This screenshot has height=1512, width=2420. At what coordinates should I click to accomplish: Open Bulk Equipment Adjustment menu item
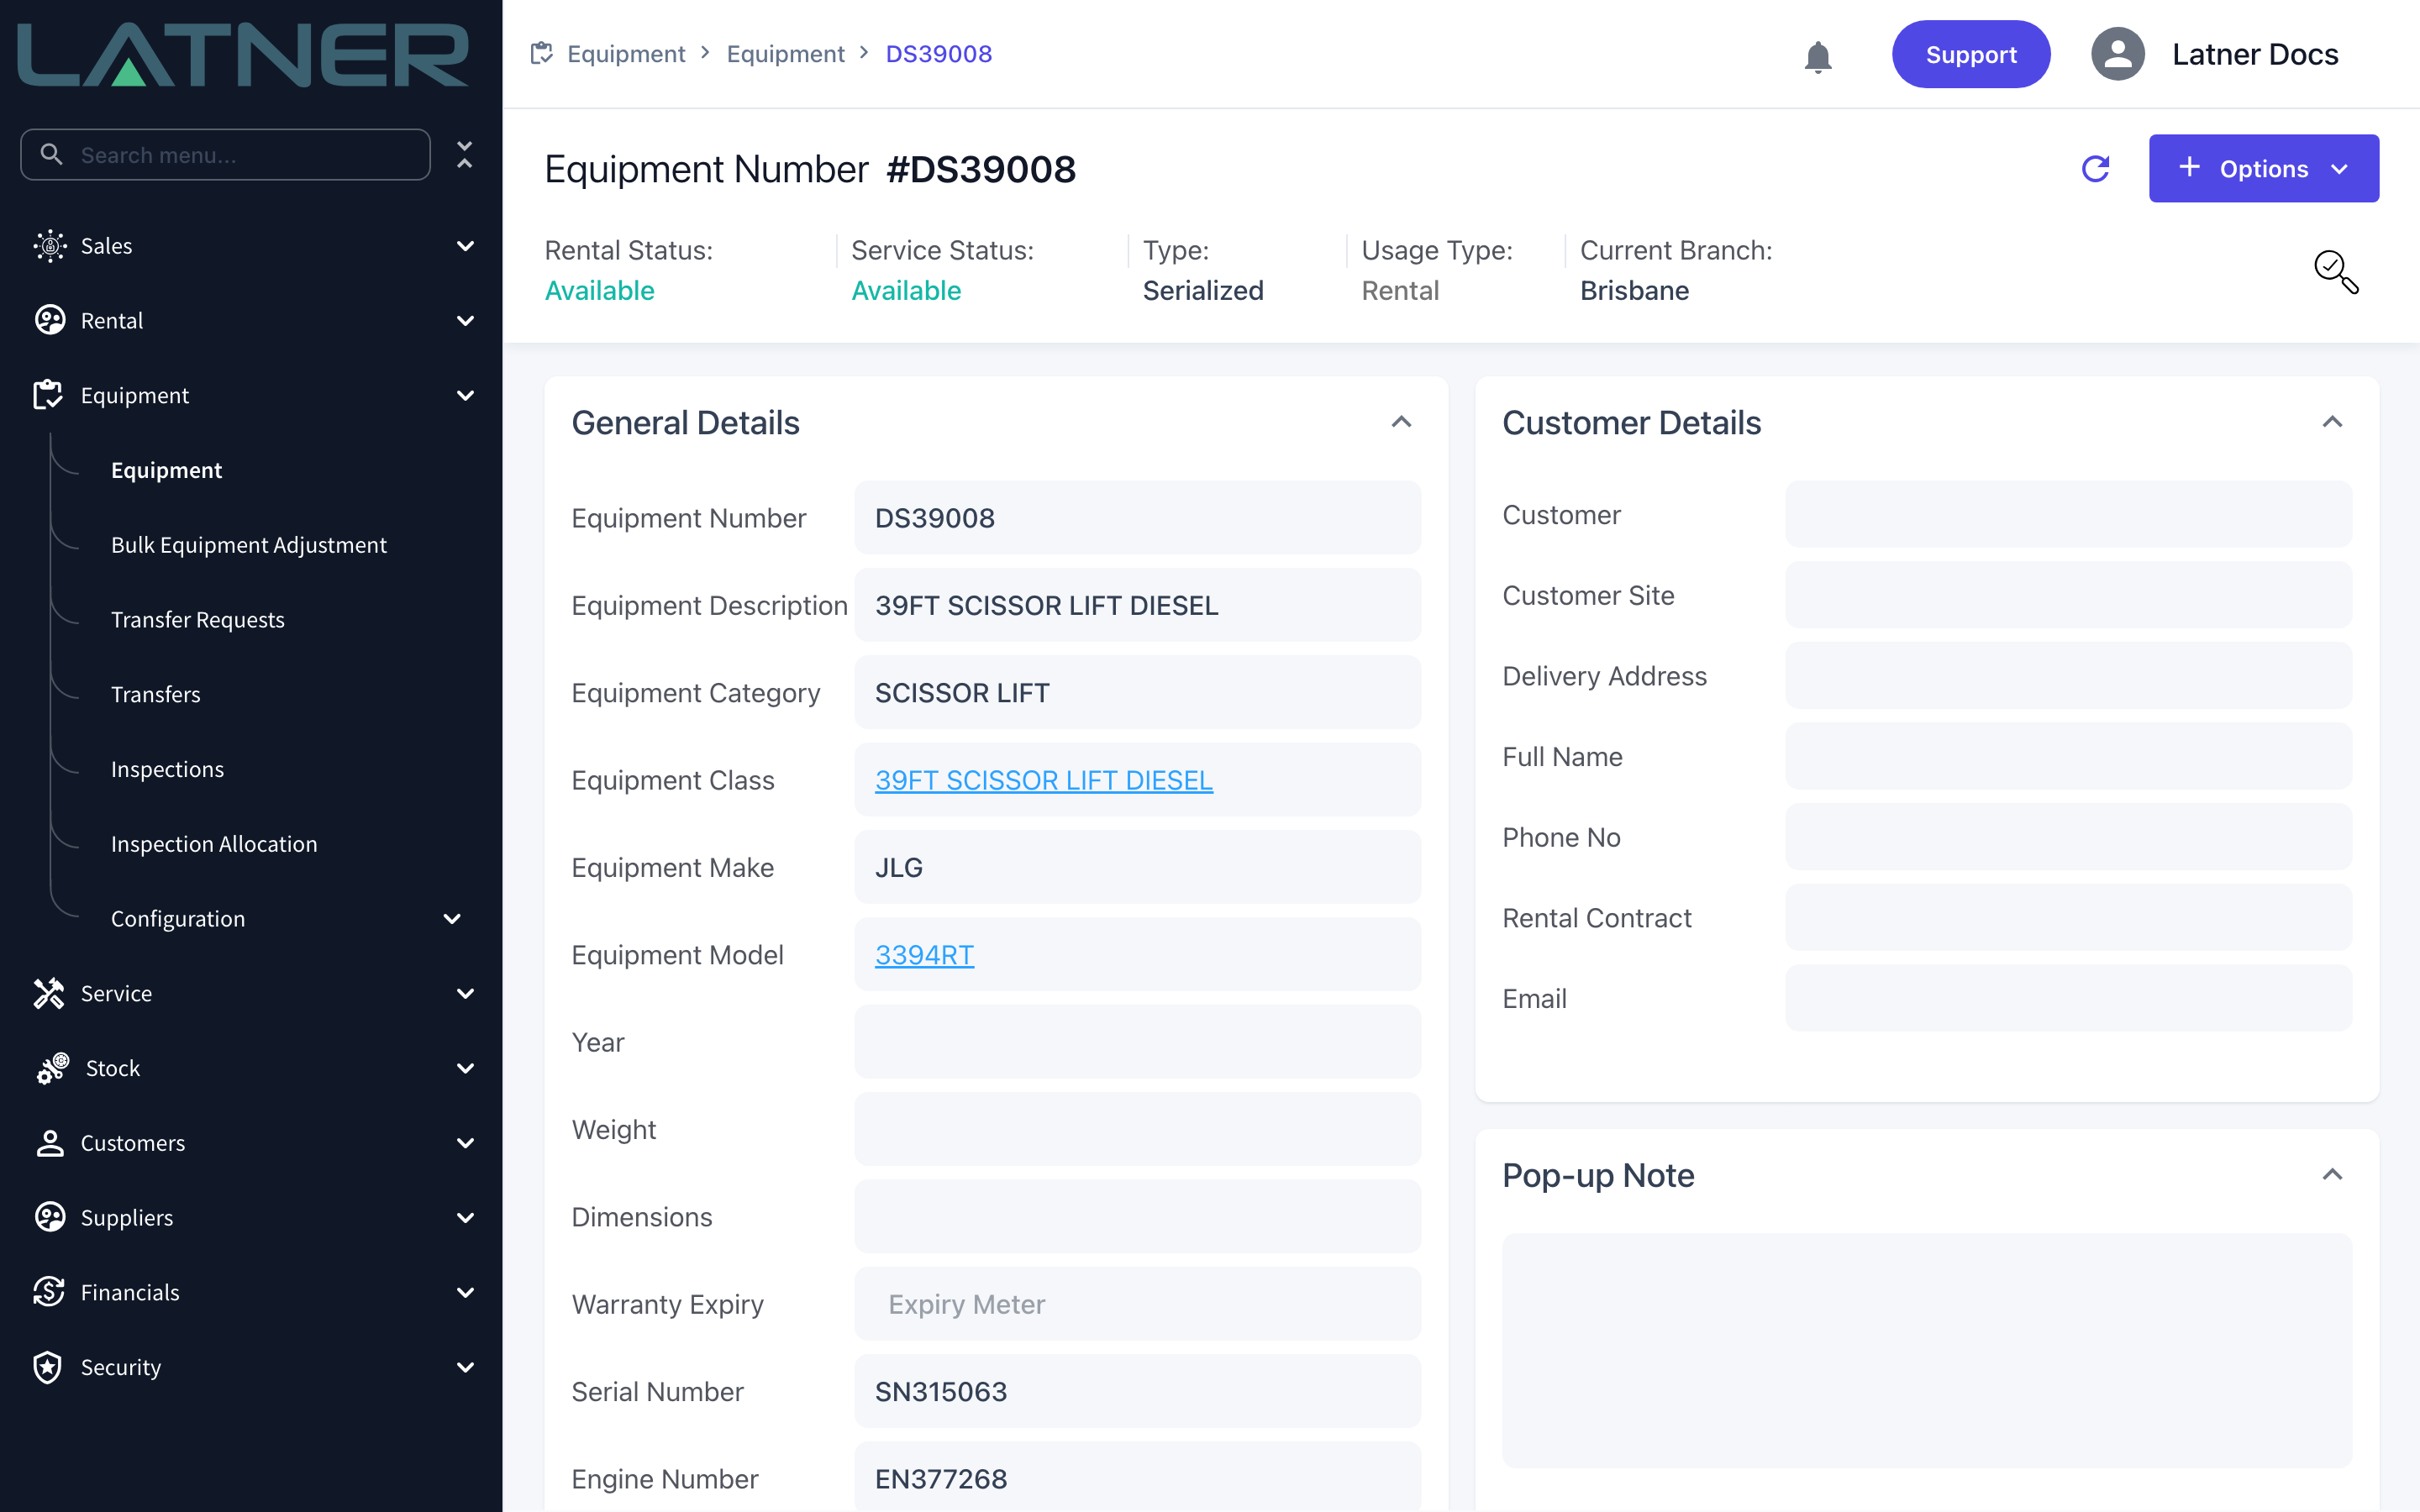(x=249, y=545)
